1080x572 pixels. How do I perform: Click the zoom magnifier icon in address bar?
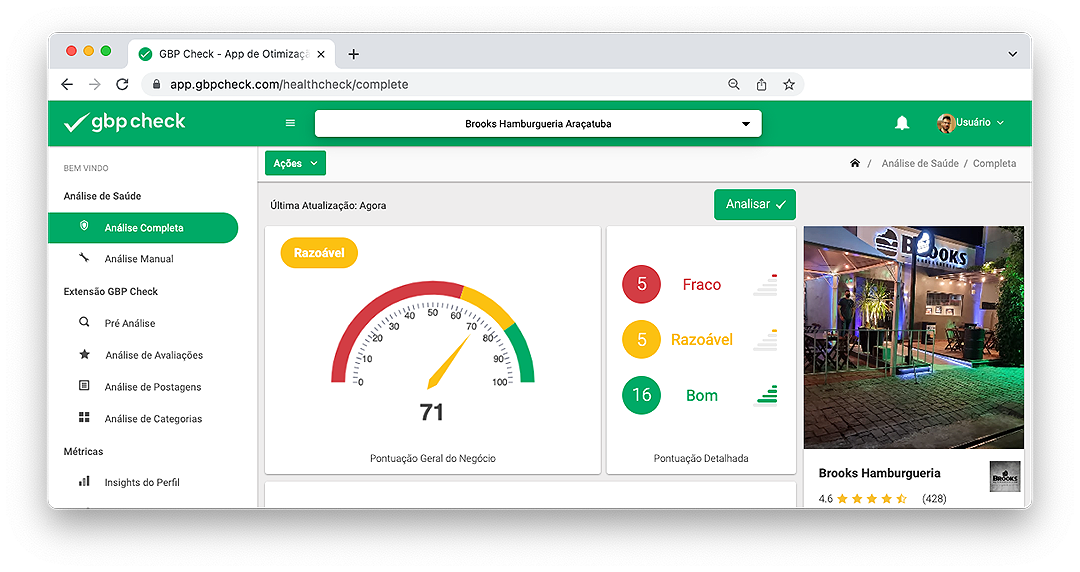pos(734,84)
